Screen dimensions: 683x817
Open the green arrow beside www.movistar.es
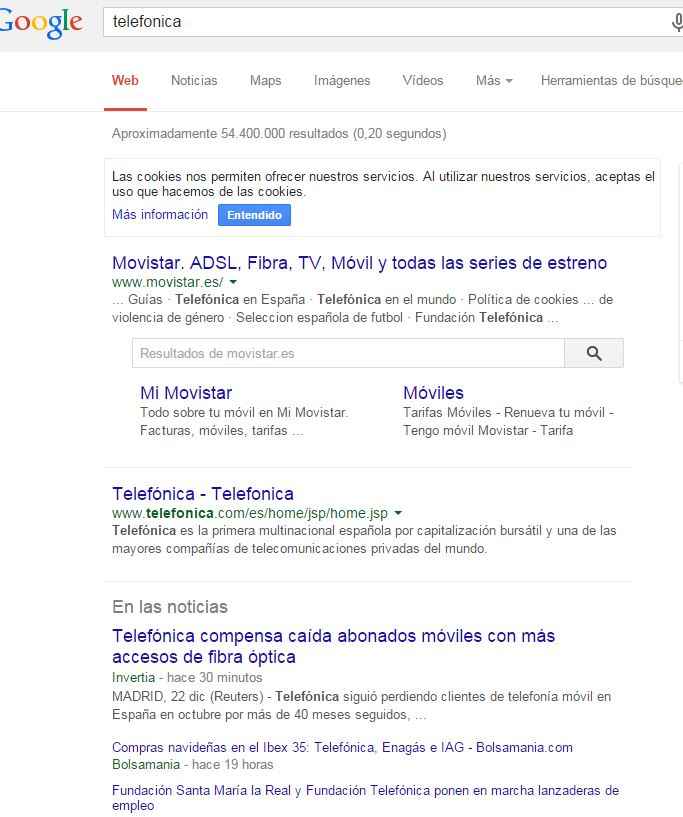click(233, 283)
